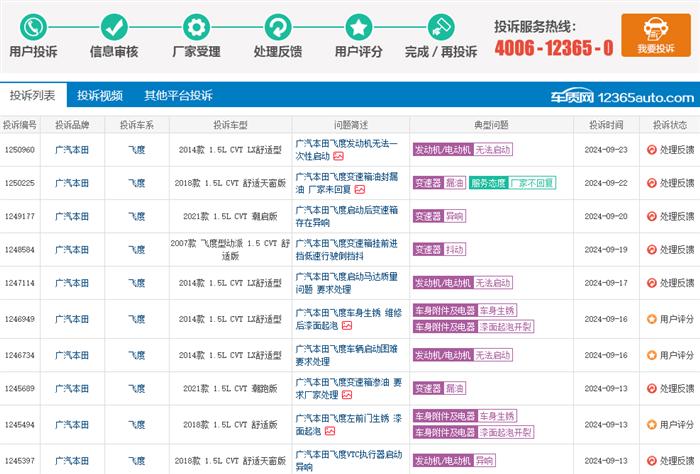Click 用户评分 star icon for complaint 1245494
Image resolution: width=700 pixels, height=474 pixels.
pyautogui.click(x=652, y=424)
